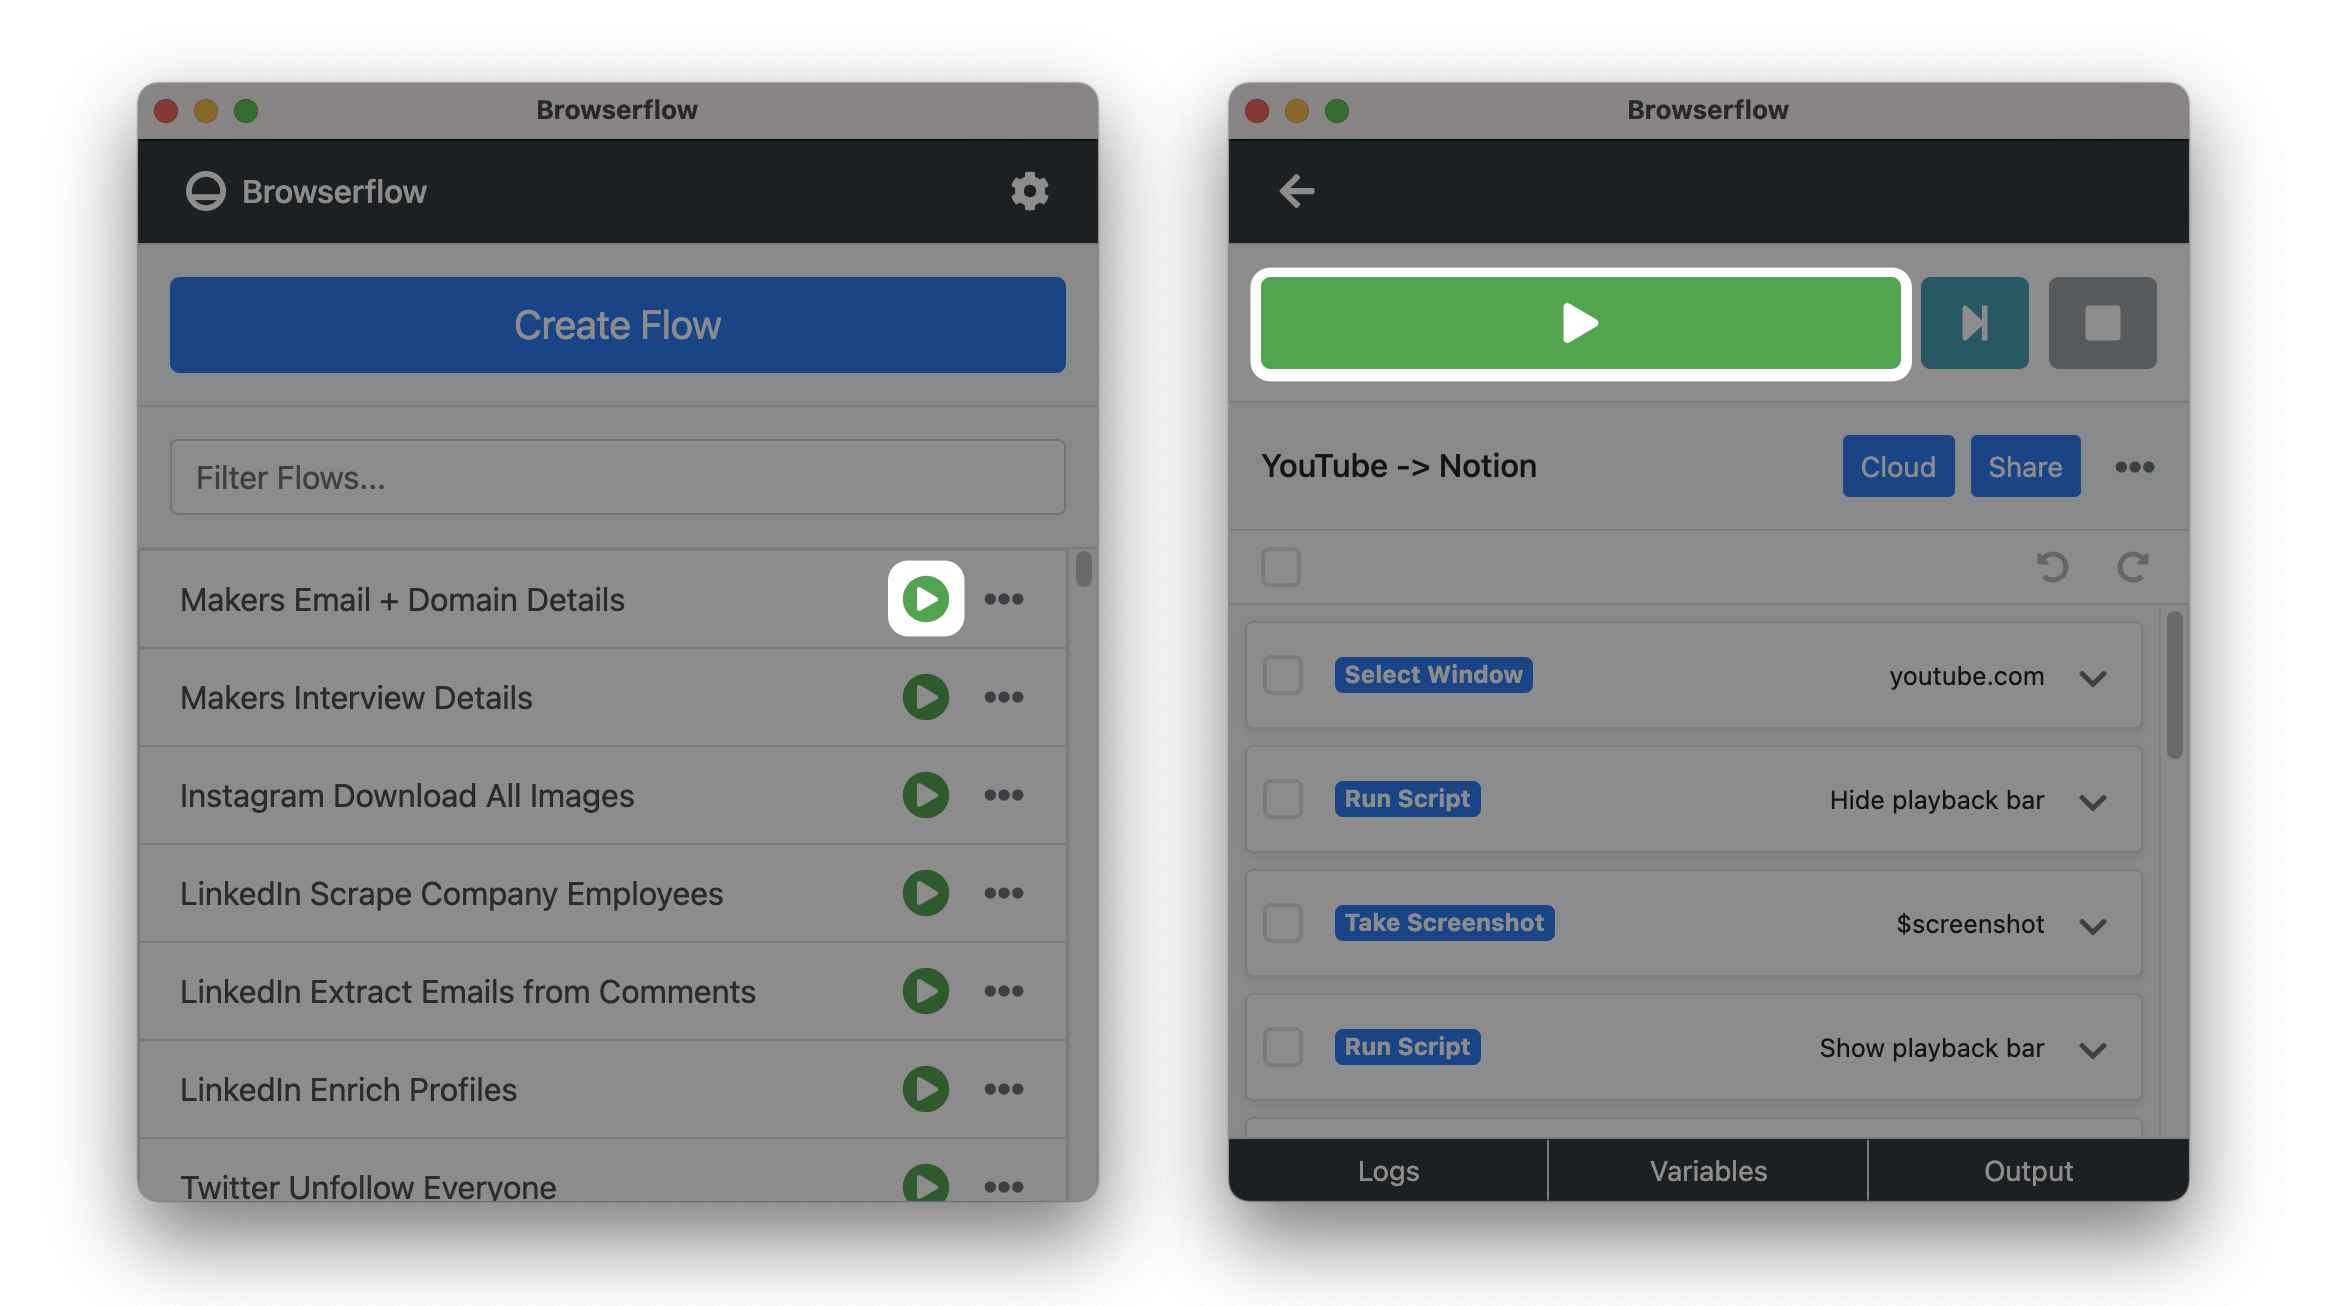The image size is (2328, 1306).
Task: Open the YouTube -> Notion flow options menu
Action: point(2134,467)
